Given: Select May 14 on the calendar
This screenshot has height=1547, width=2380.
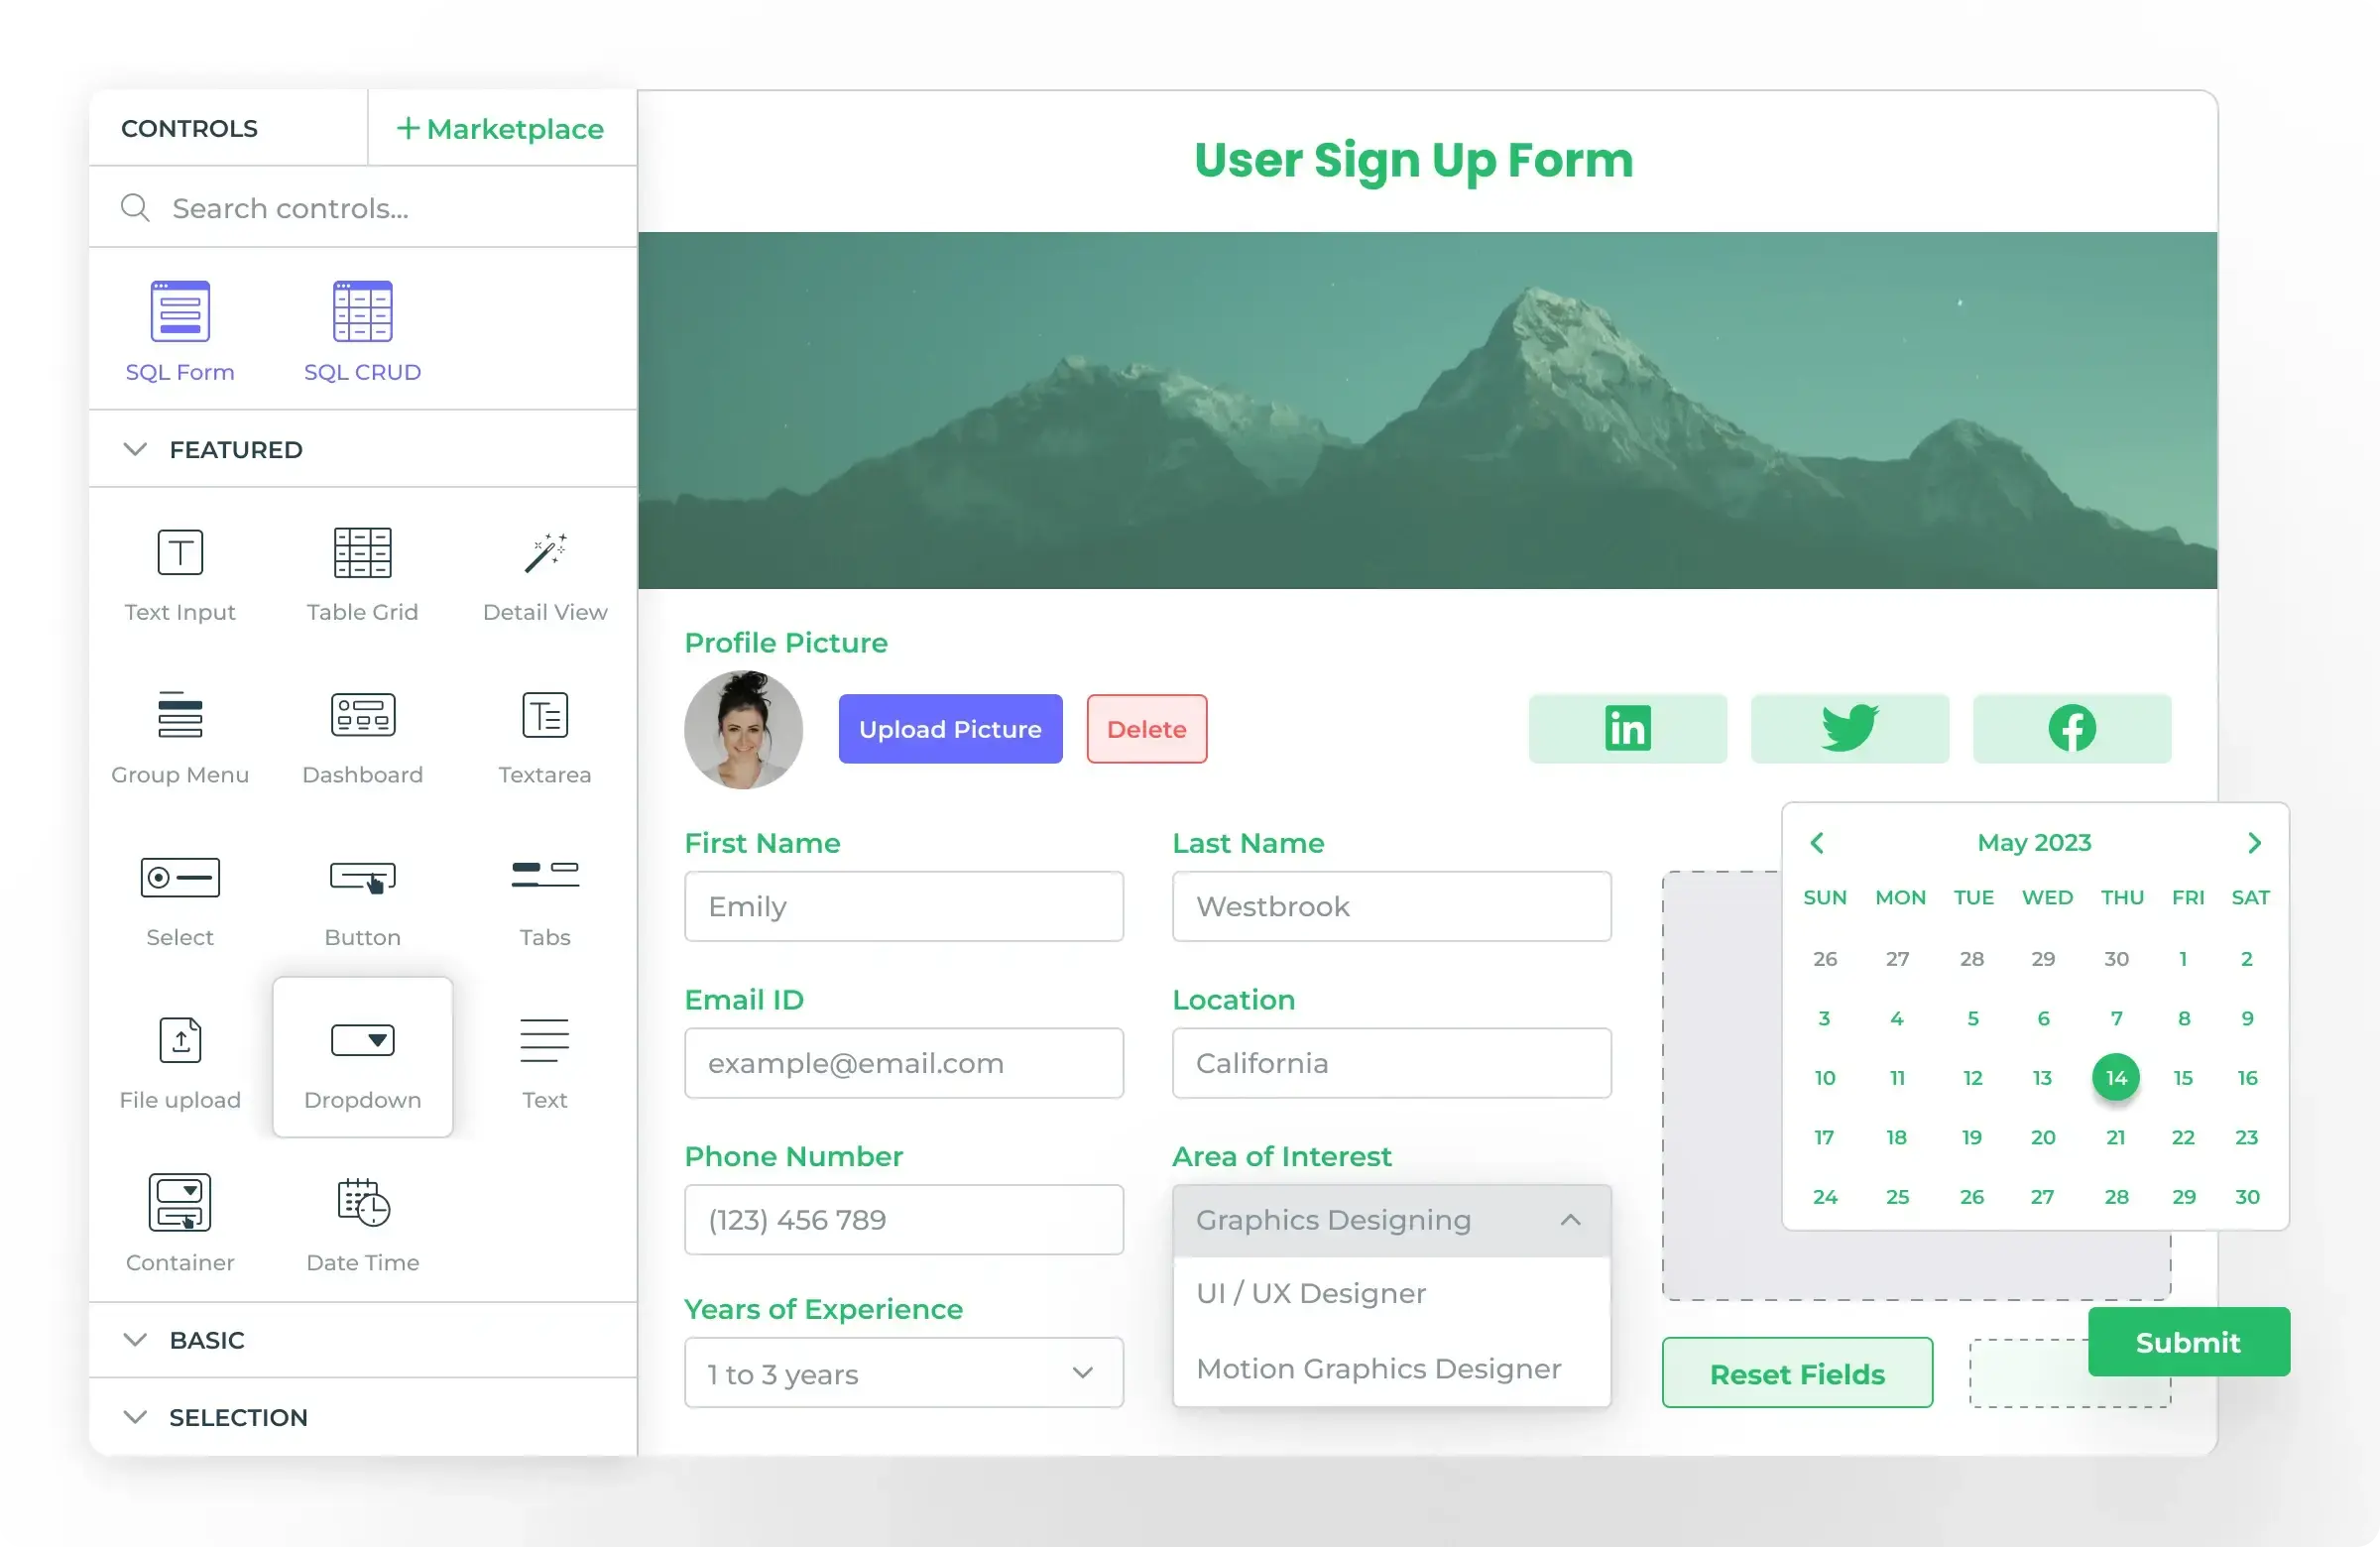Looking at the screenshot, I should pyautogui.click(x=2114, y=1075).
